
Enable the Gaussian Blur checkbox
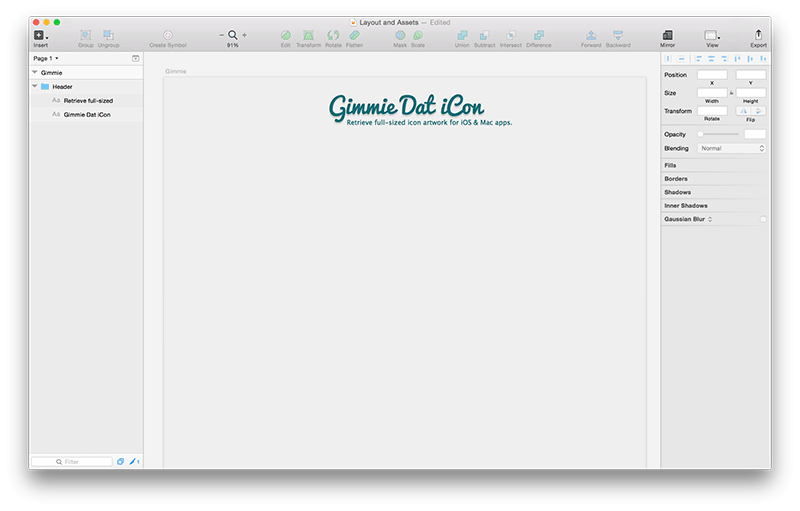pos(763,219)
